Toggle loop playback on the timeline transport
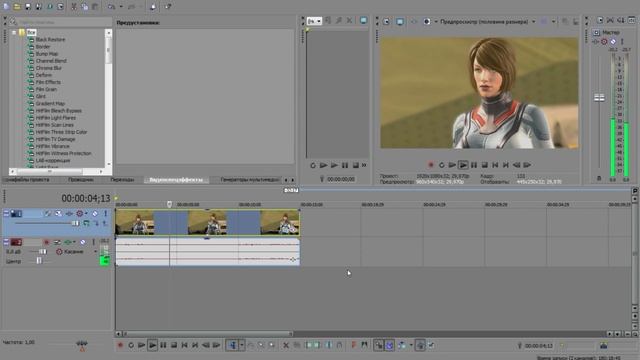 pos(131,345)
